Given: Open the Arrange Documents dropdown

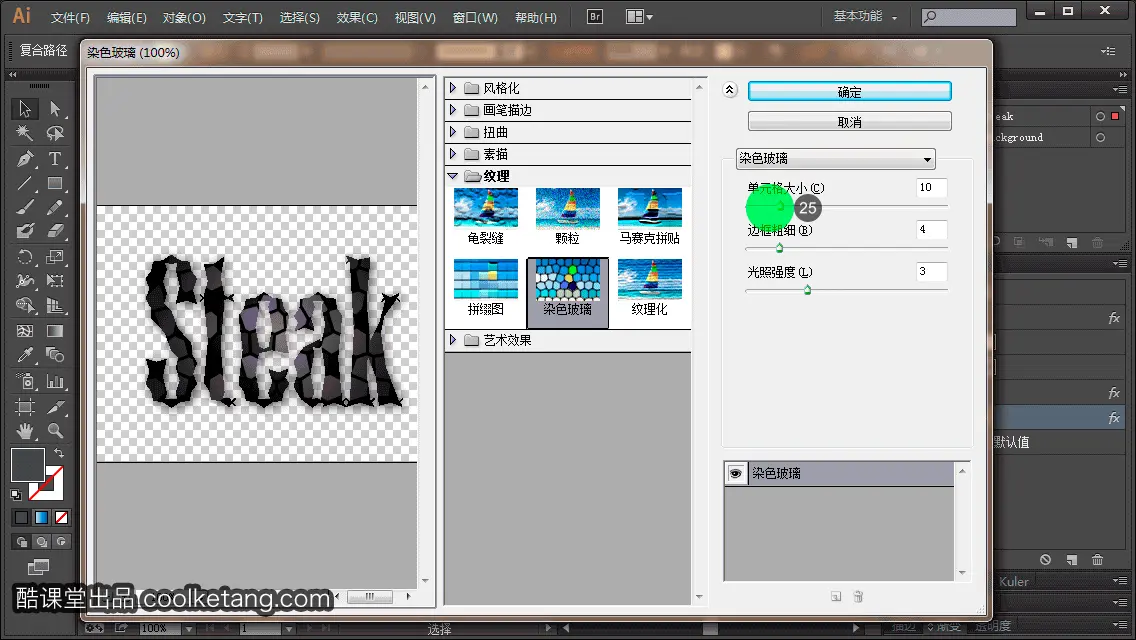Looking at the screenshot, I should 639,16.
